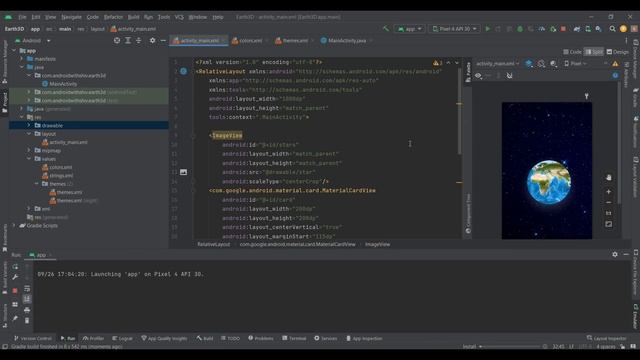Click zoom to fit in design preview
This screenshot has width=640, height=360.
point(609,224)
